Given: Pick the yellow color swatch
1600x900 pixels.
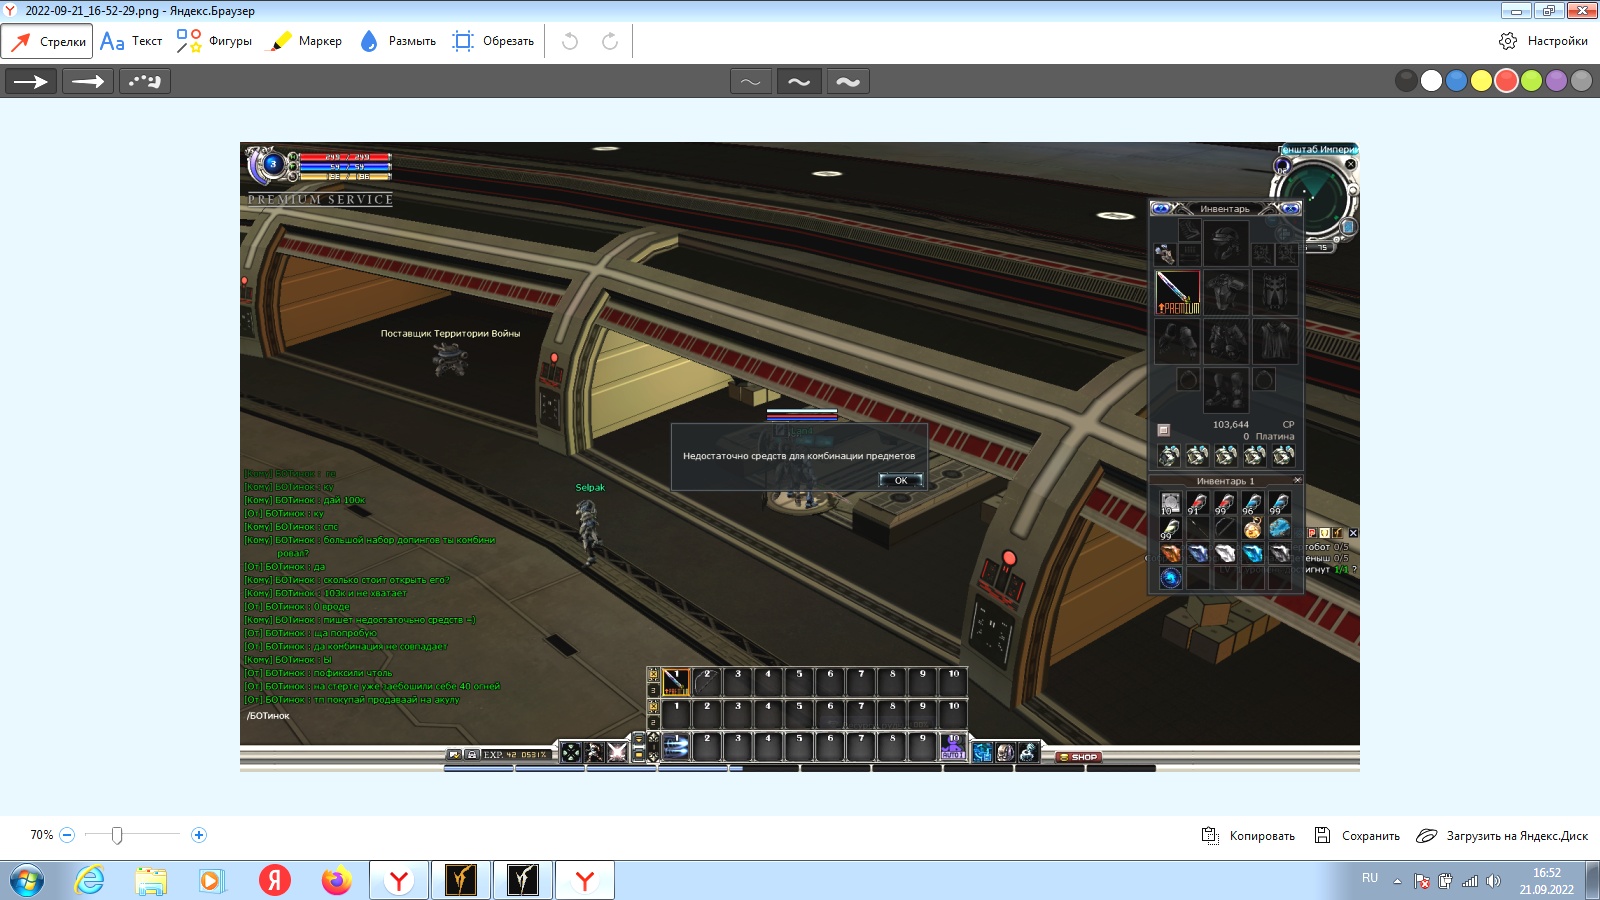Looking at the screenshot, I should [x=1481, y=81].
